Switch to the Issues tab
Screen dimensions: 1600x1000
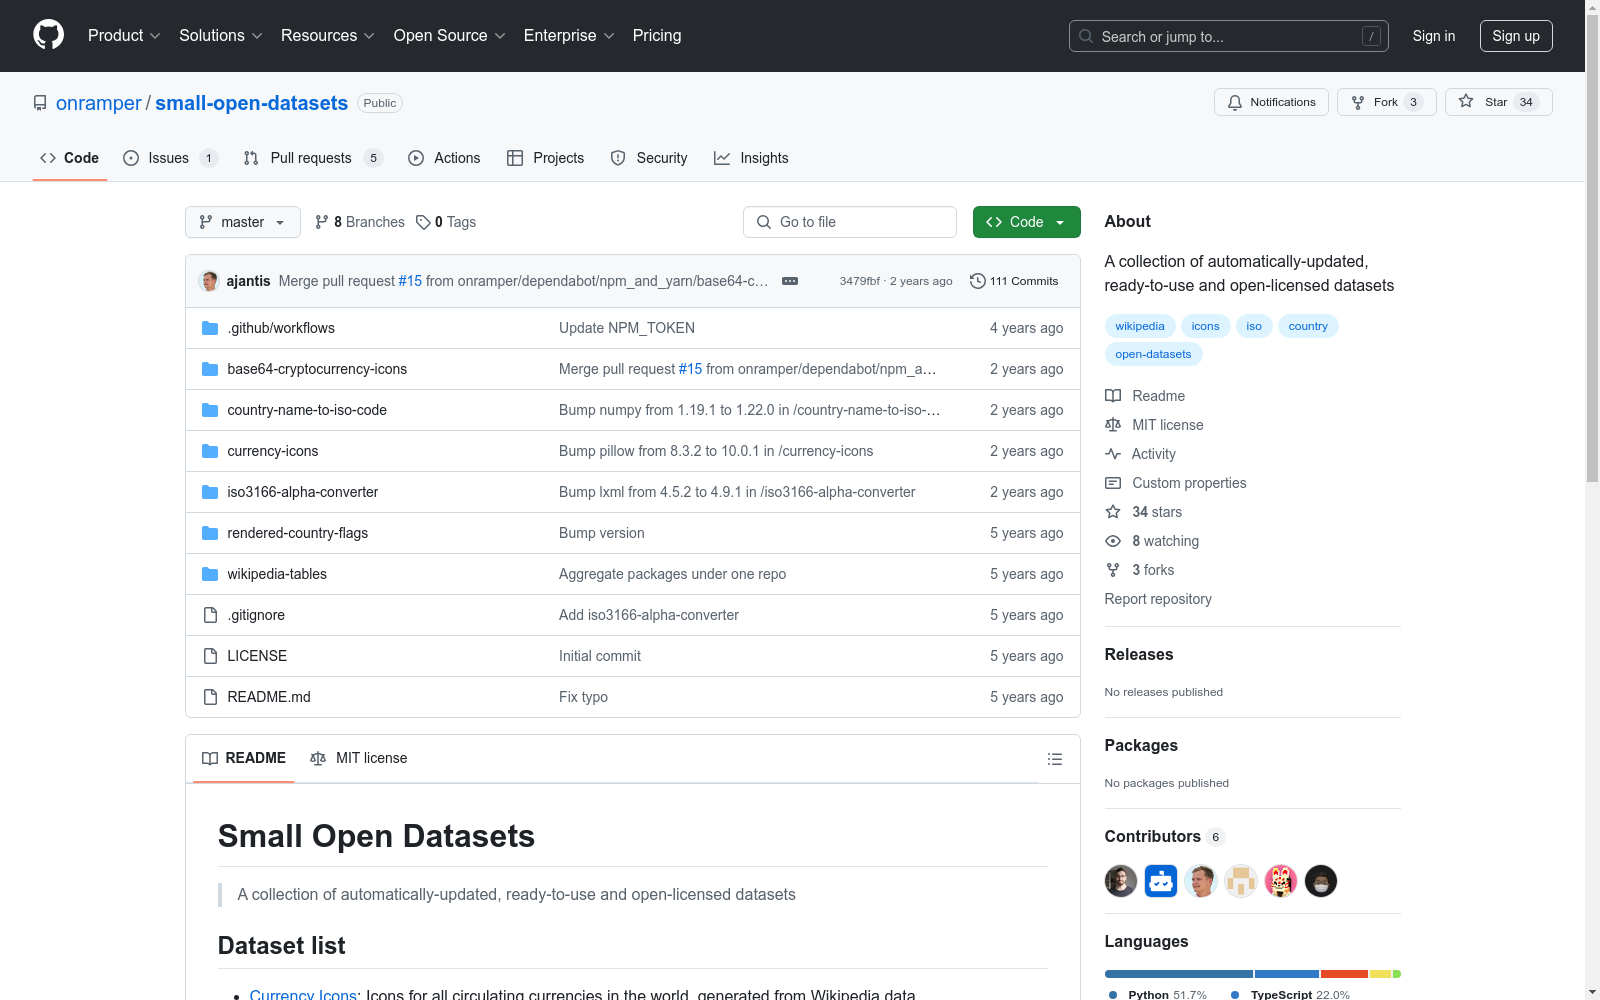pos(170,158)
